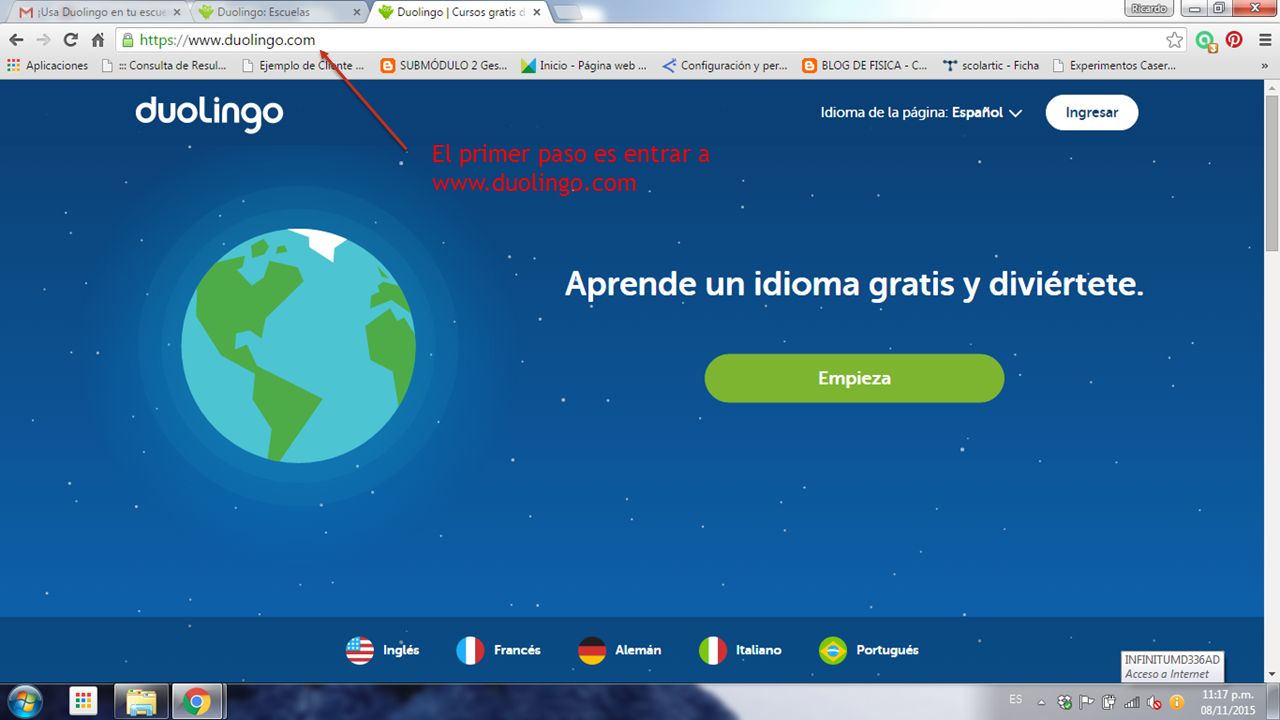Reload the current page
1280x720 pixels.
[70, 40]
